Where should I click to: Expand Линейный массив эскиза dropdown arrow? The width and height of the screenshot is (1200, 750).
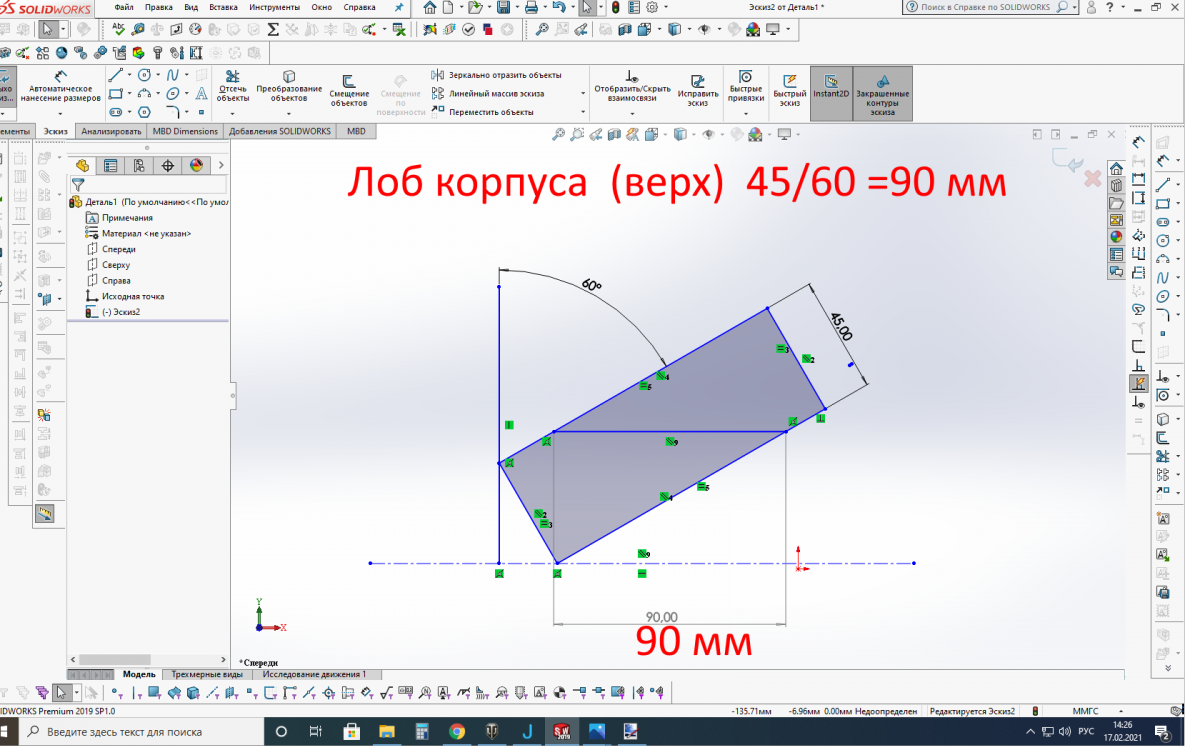[583, 93]
